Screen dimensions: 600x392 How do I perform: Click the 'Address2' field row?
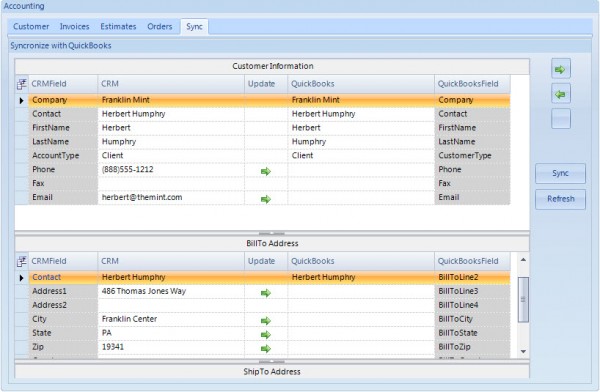click(63, 305)
